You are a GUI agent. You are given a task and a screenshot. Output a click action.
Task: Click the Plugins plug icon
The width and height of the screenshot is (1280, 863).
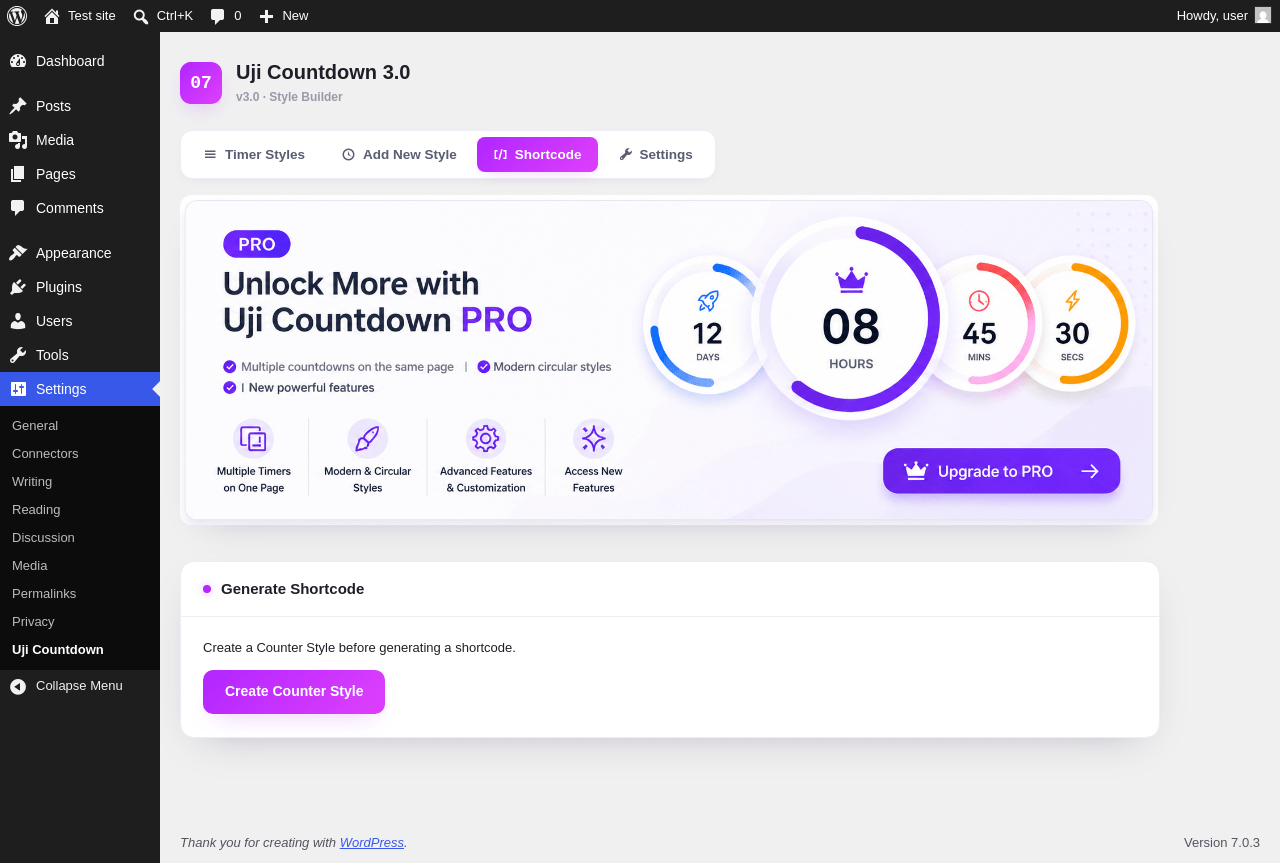(18, 287)
